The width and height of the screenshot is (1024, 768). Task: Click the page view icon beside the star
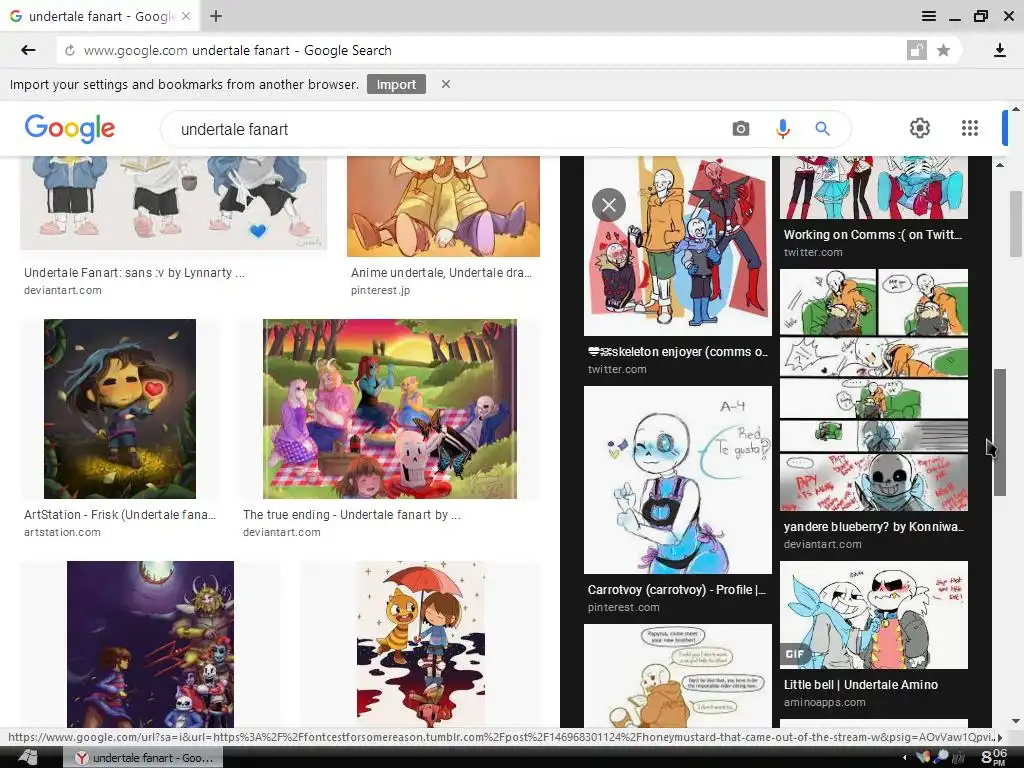(917, 50)
